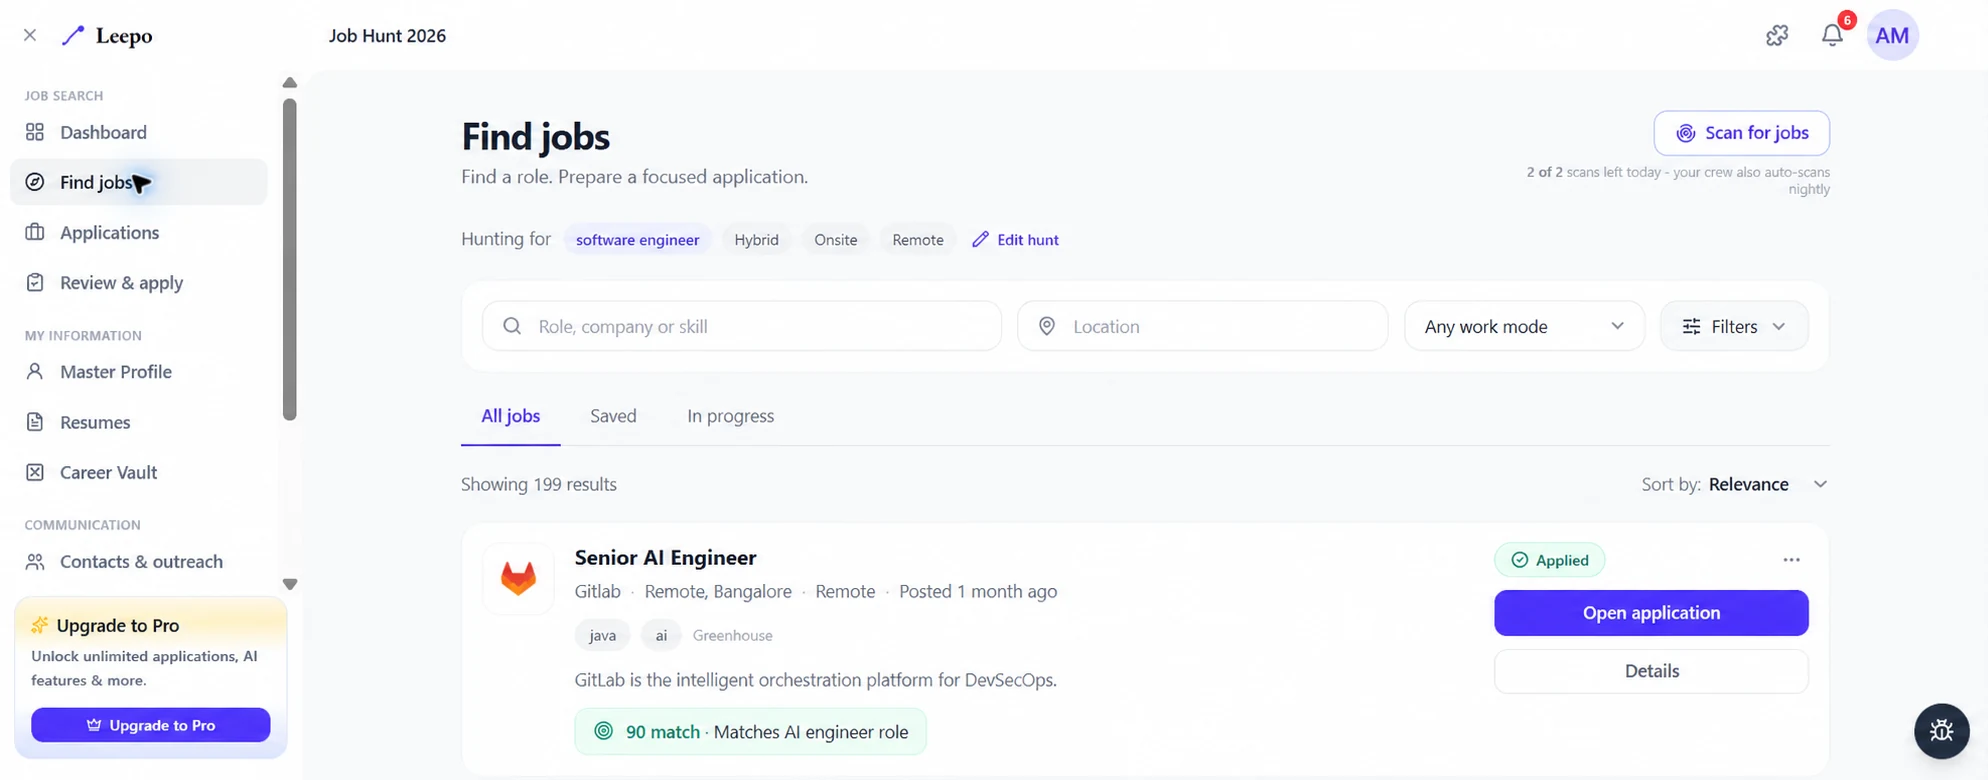Toggle the Hybrid chip
1988x780 pixels.
756,240
